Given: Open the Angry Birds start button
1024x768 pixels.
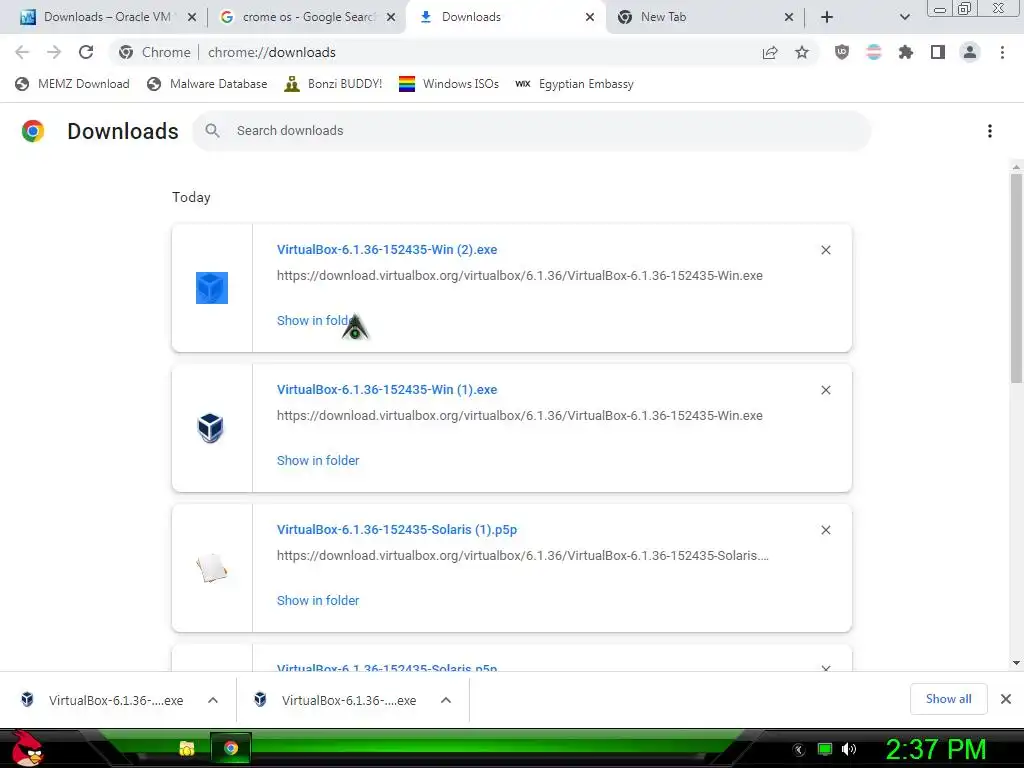Looking at the screenshot, I should 27,748.
